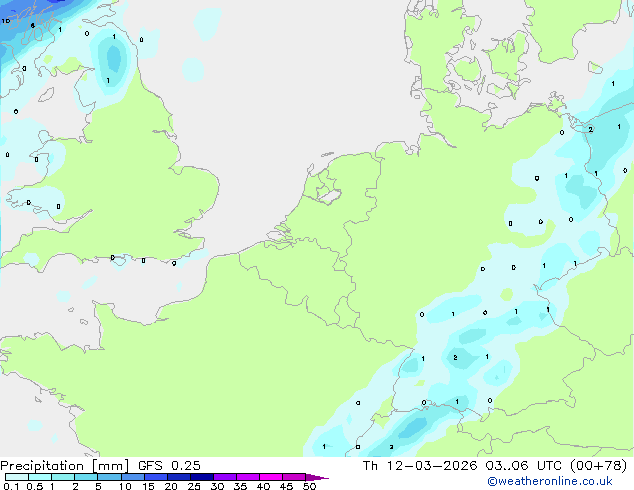The width and height of the screenshot is (634, 490).
Task: Click the 2–5 mm legend swatch
Action: 86,477
